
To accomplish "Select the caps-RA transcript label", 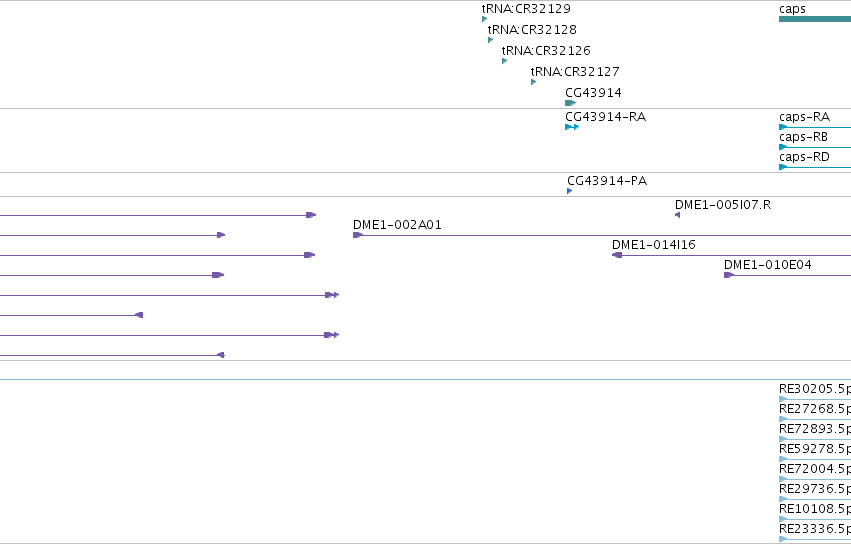I will click(x=804, y=117).
